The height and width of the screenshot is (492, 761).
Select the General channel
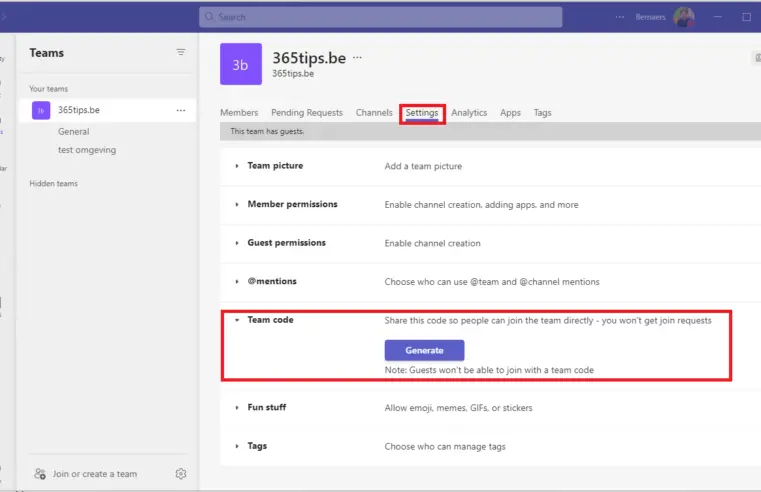(x=74, y=131)
